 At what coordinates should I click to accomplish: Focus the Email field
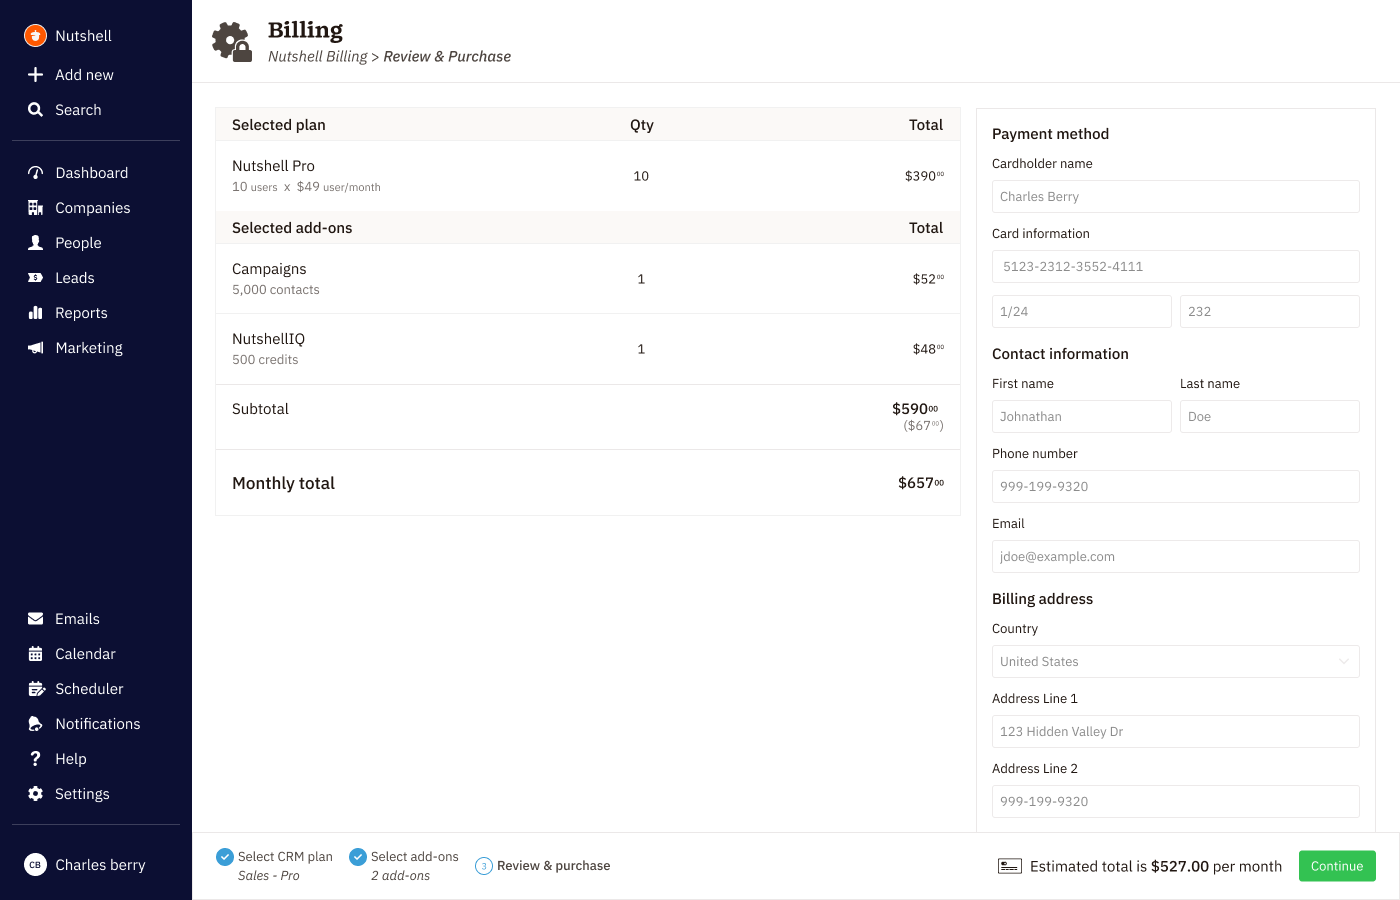coord(1176,557)
